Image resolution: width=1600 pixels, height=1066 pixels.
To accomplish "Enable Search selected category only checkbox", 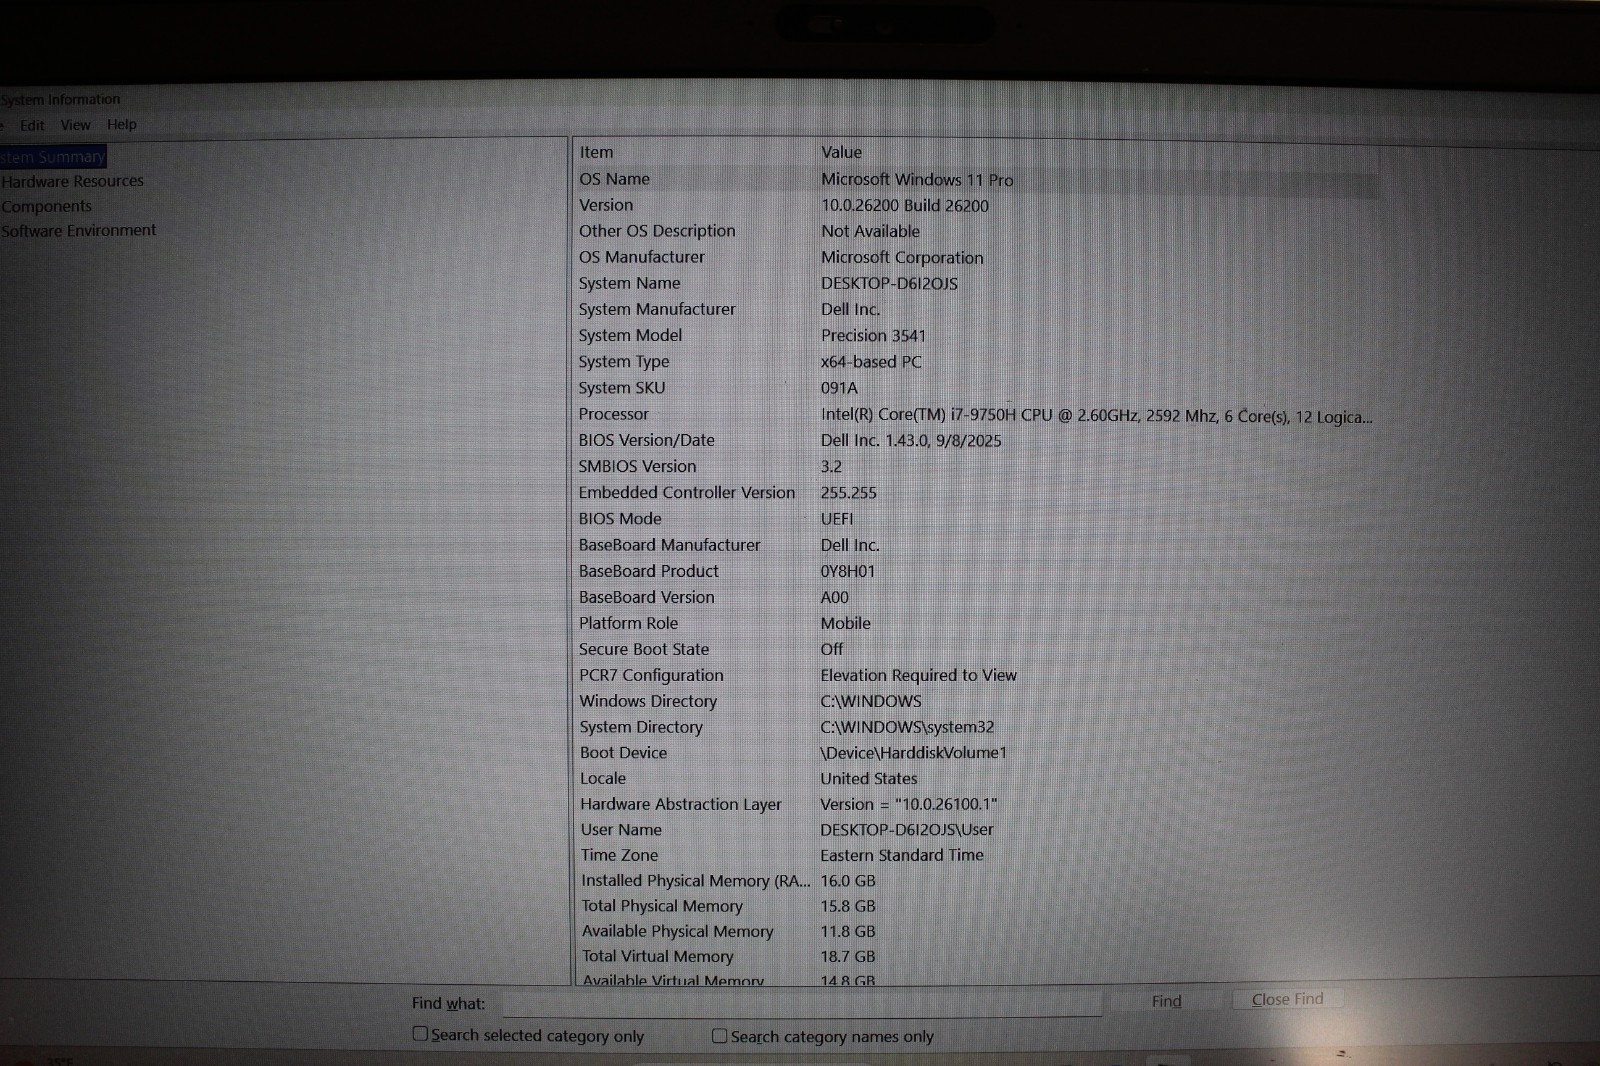I will coord(421,1034).
